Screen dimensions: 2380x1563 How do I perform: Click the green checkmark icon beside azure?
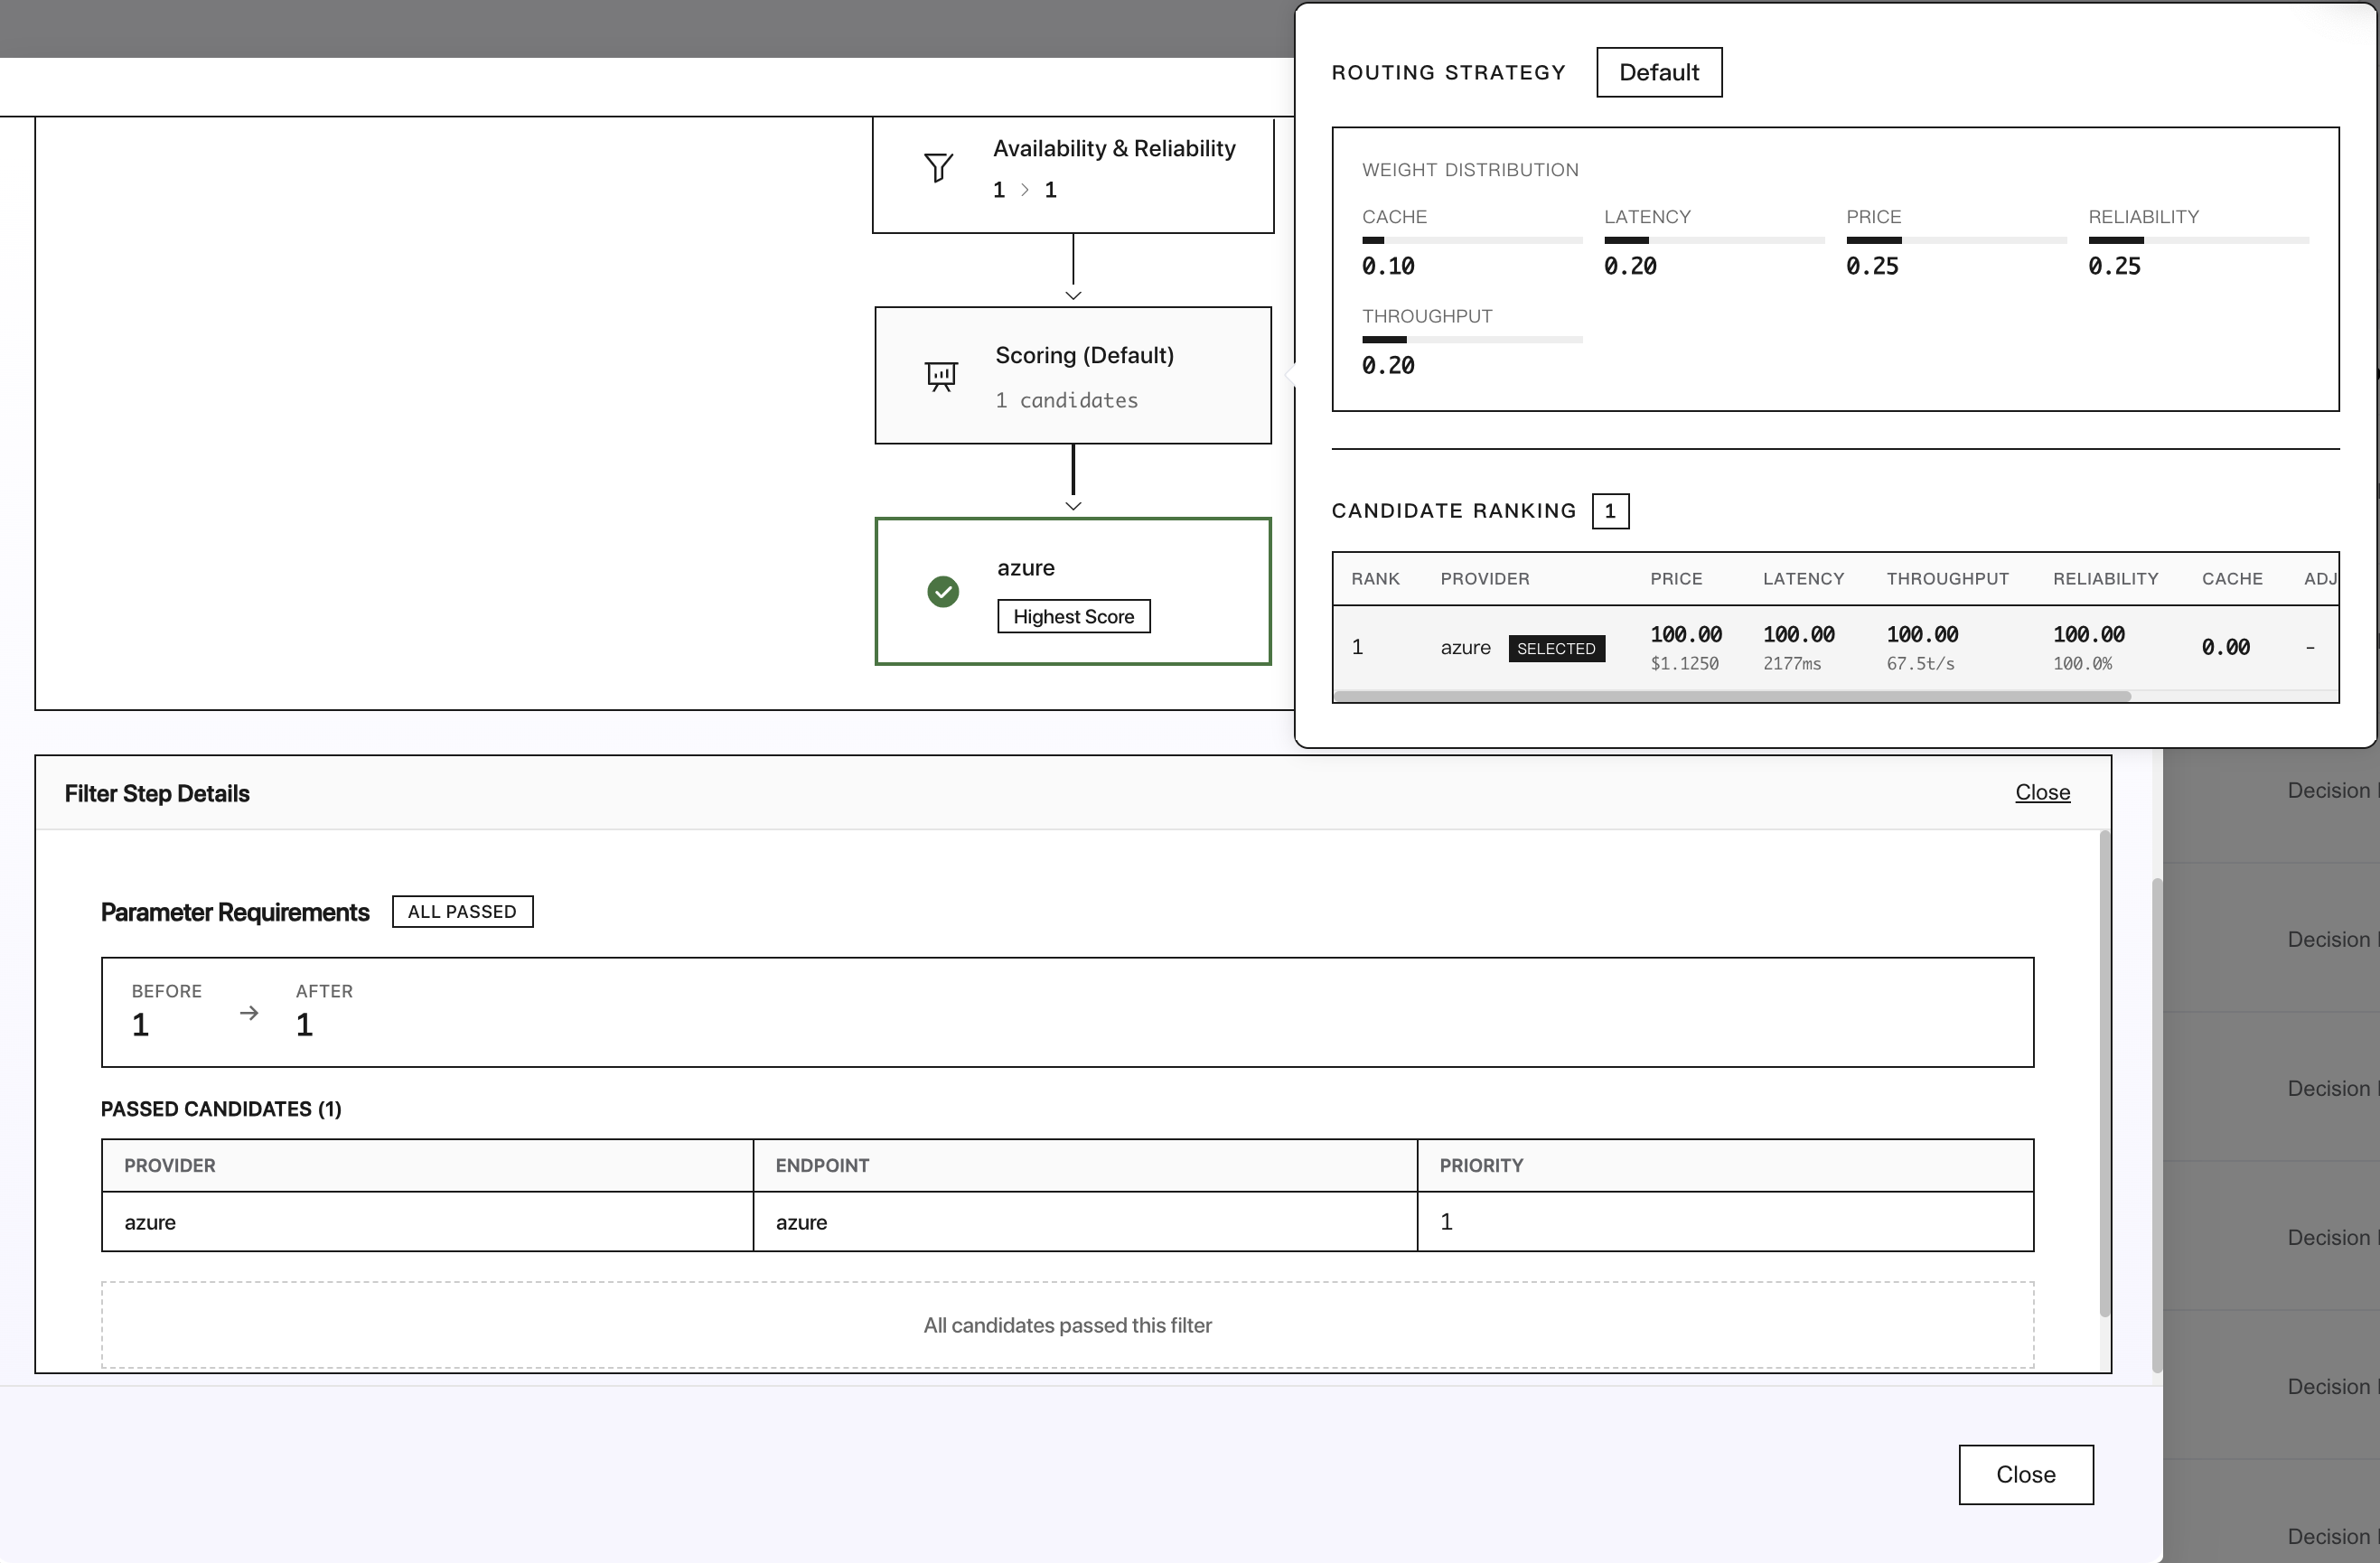pos(942,592)
